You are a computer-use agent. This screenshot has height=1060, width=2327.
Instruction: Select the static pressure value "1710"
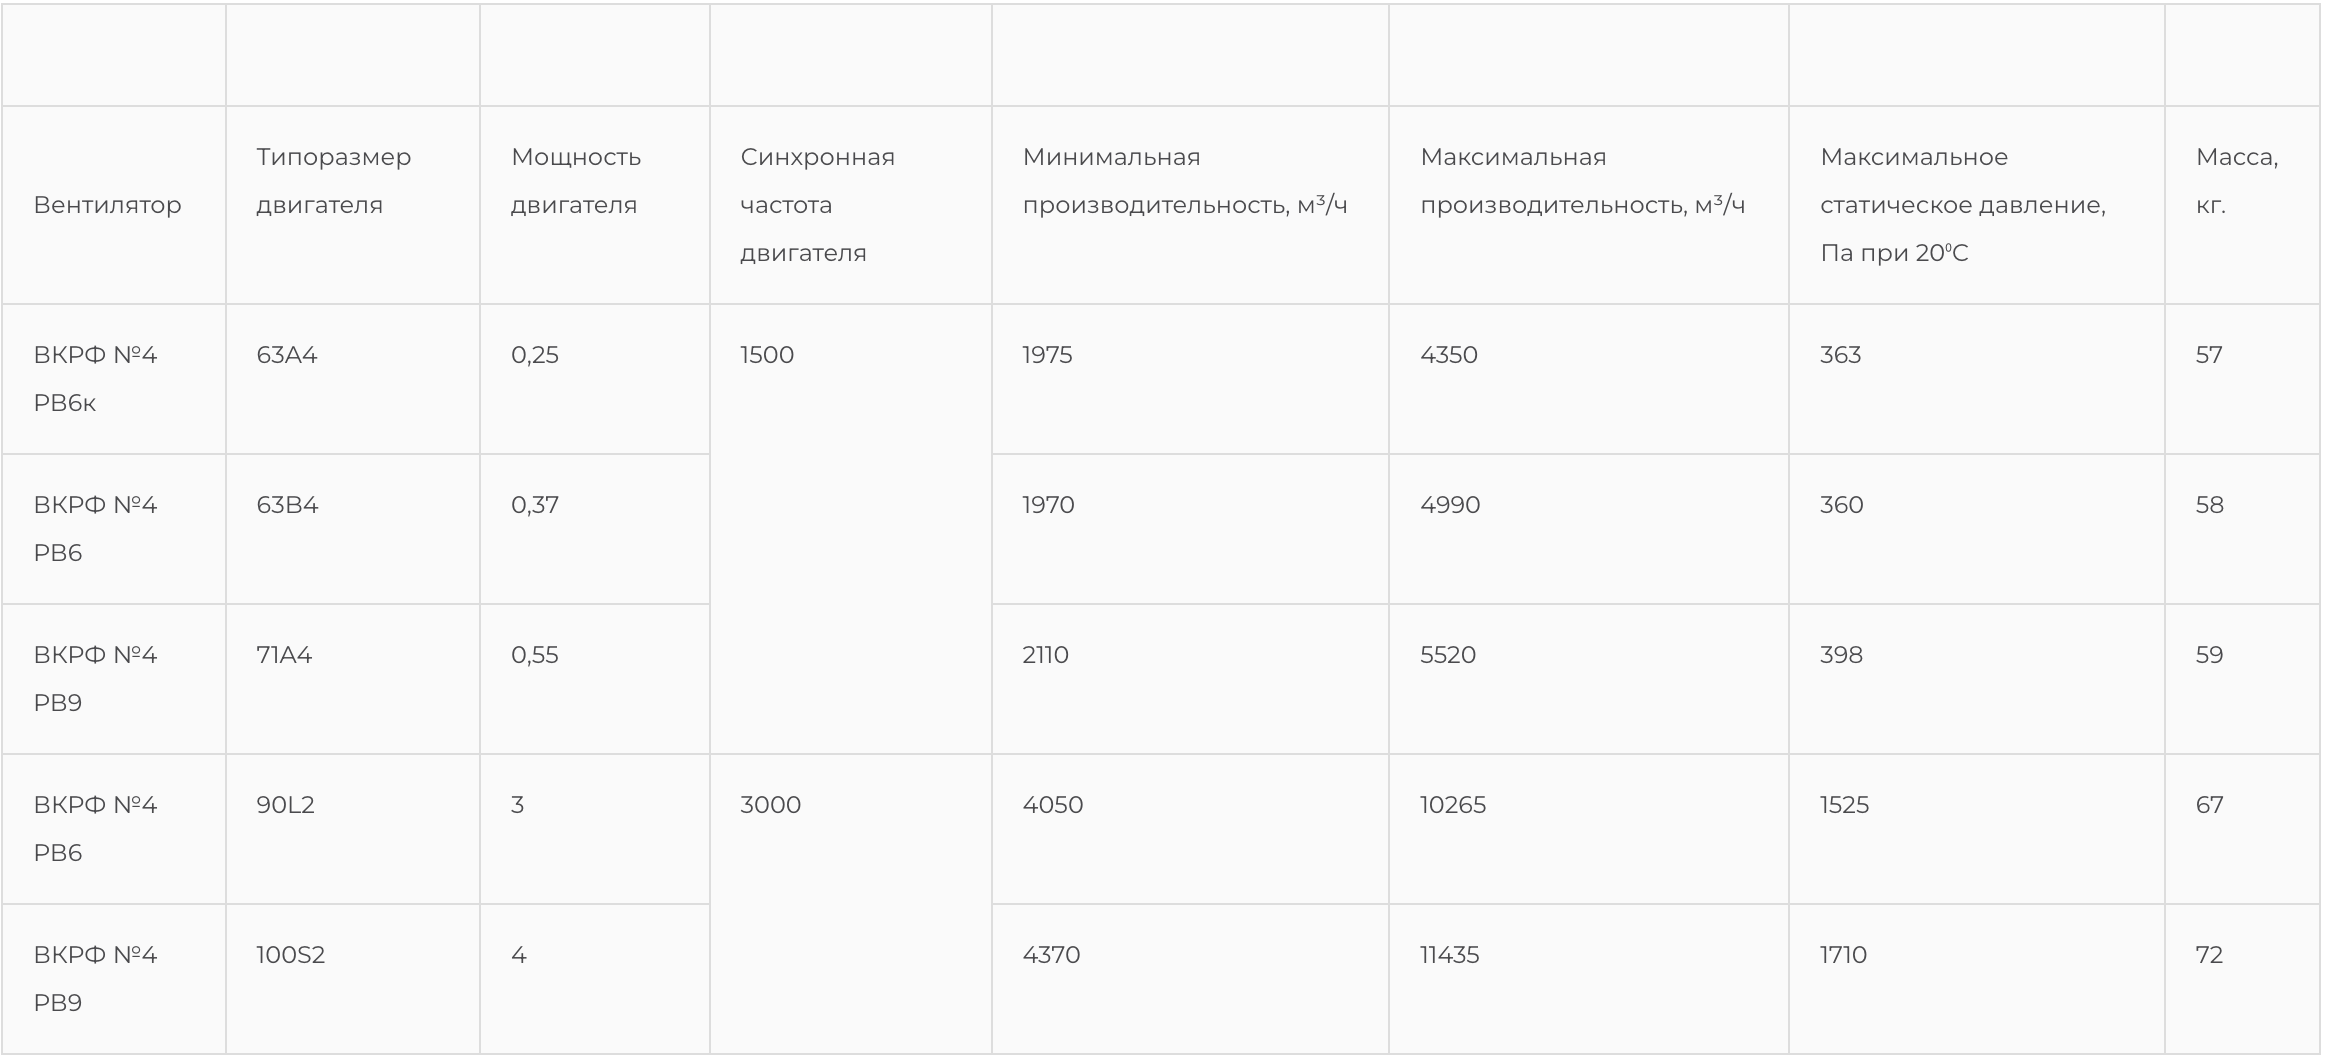pyautogui.click(x=1843, y=955)
